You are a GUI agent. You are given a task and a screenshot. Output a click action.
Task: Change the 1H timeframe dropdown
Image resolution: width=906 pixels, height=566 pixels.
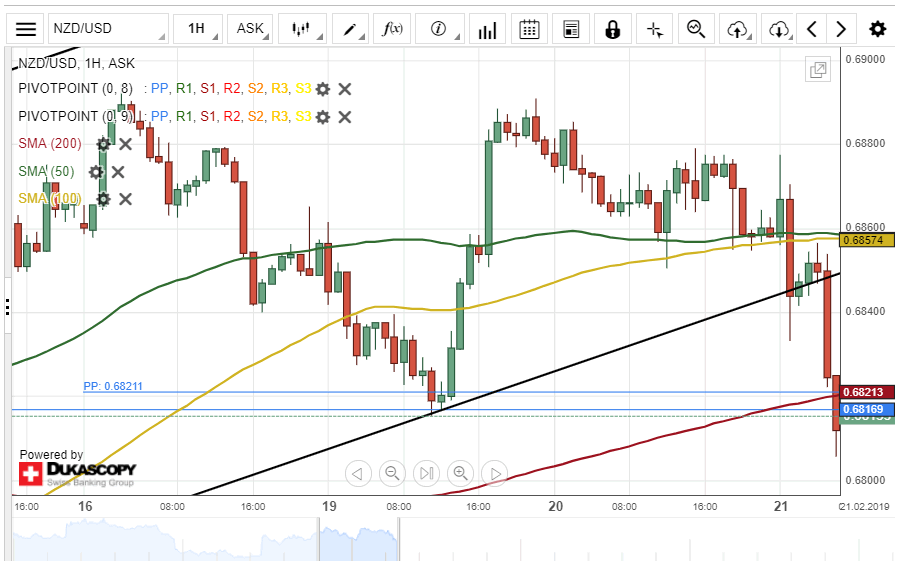click(x=198, y=28)
